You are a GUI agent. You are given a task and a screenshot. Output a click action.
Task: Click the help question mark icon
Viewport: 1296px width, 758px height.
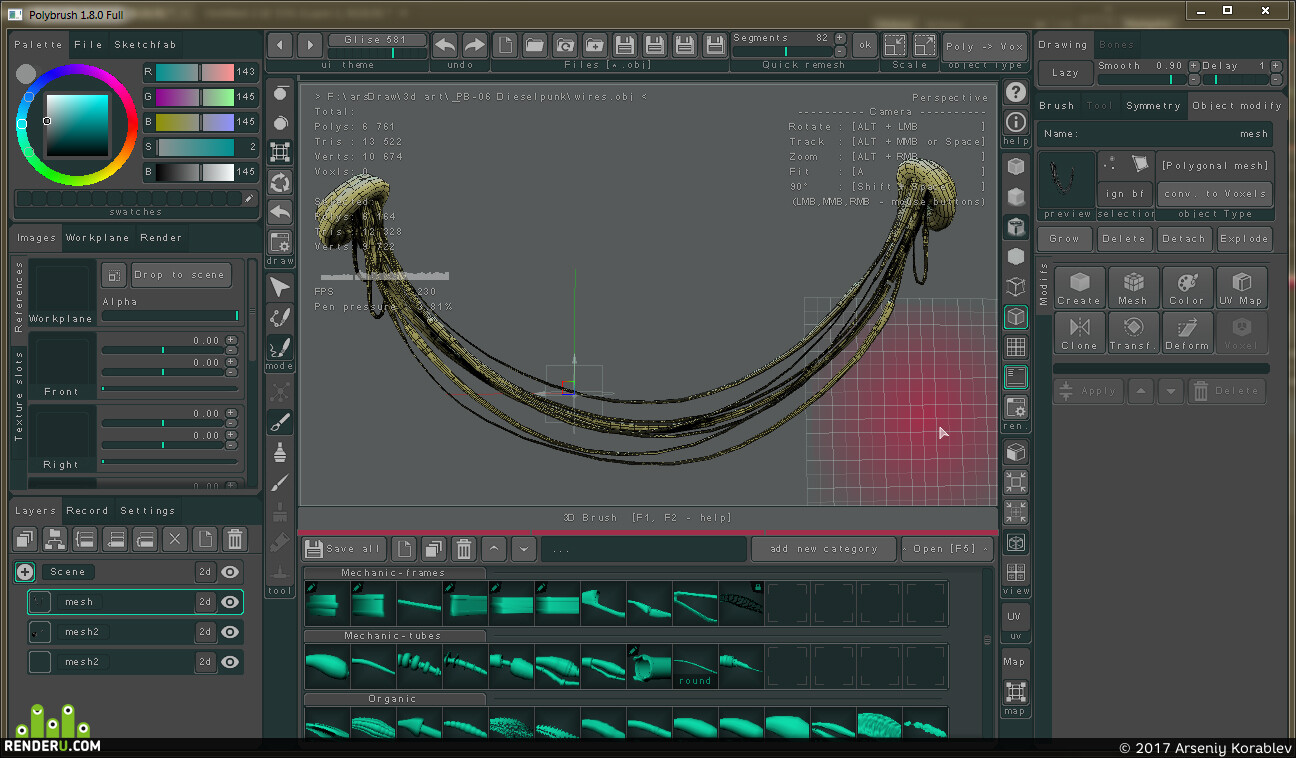(x=1016, y=93)
